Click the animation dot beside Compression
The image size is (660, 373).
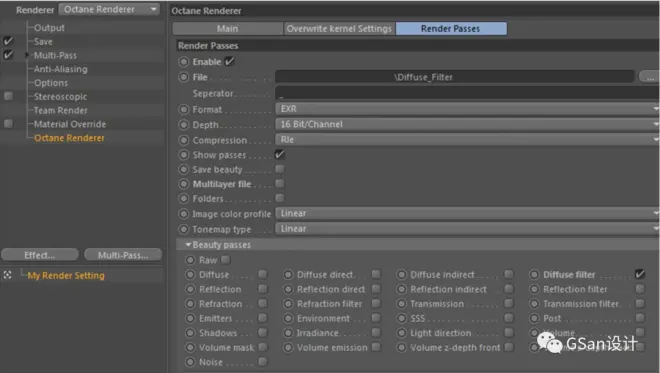click(184, 140)
